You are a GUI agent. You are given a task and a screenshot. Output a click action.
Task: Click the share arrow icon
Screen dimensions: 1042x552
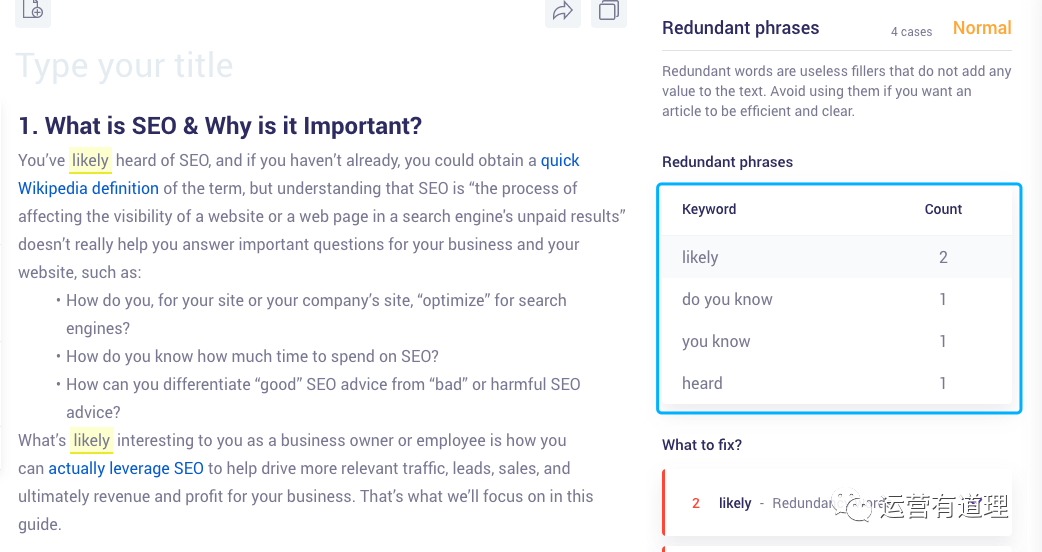click(x=563, y=11)
